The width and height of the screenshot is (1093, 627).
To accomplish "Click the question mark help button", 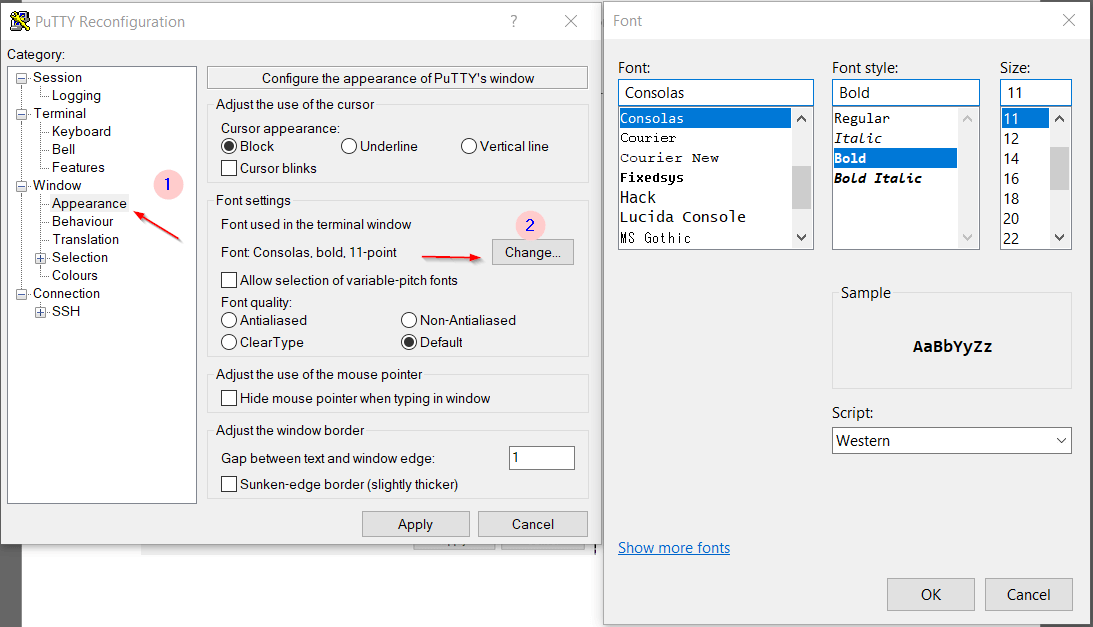I will pos(514,21).
